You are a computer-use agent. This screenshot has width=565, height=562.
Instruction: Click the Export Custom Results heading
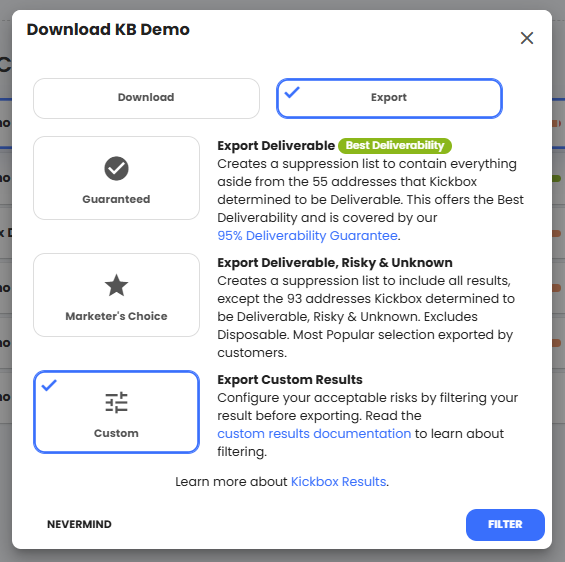(290, 380)
